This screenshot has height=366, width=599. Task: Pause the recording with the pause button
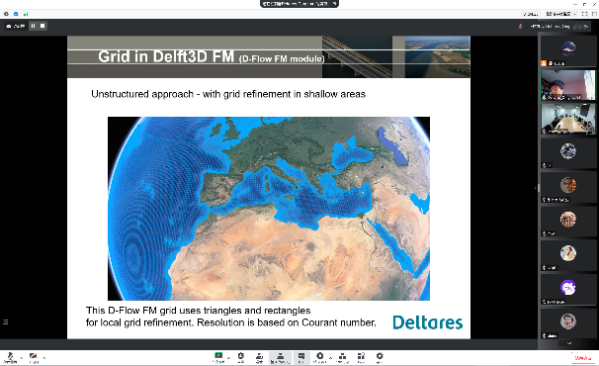(33, 26)
